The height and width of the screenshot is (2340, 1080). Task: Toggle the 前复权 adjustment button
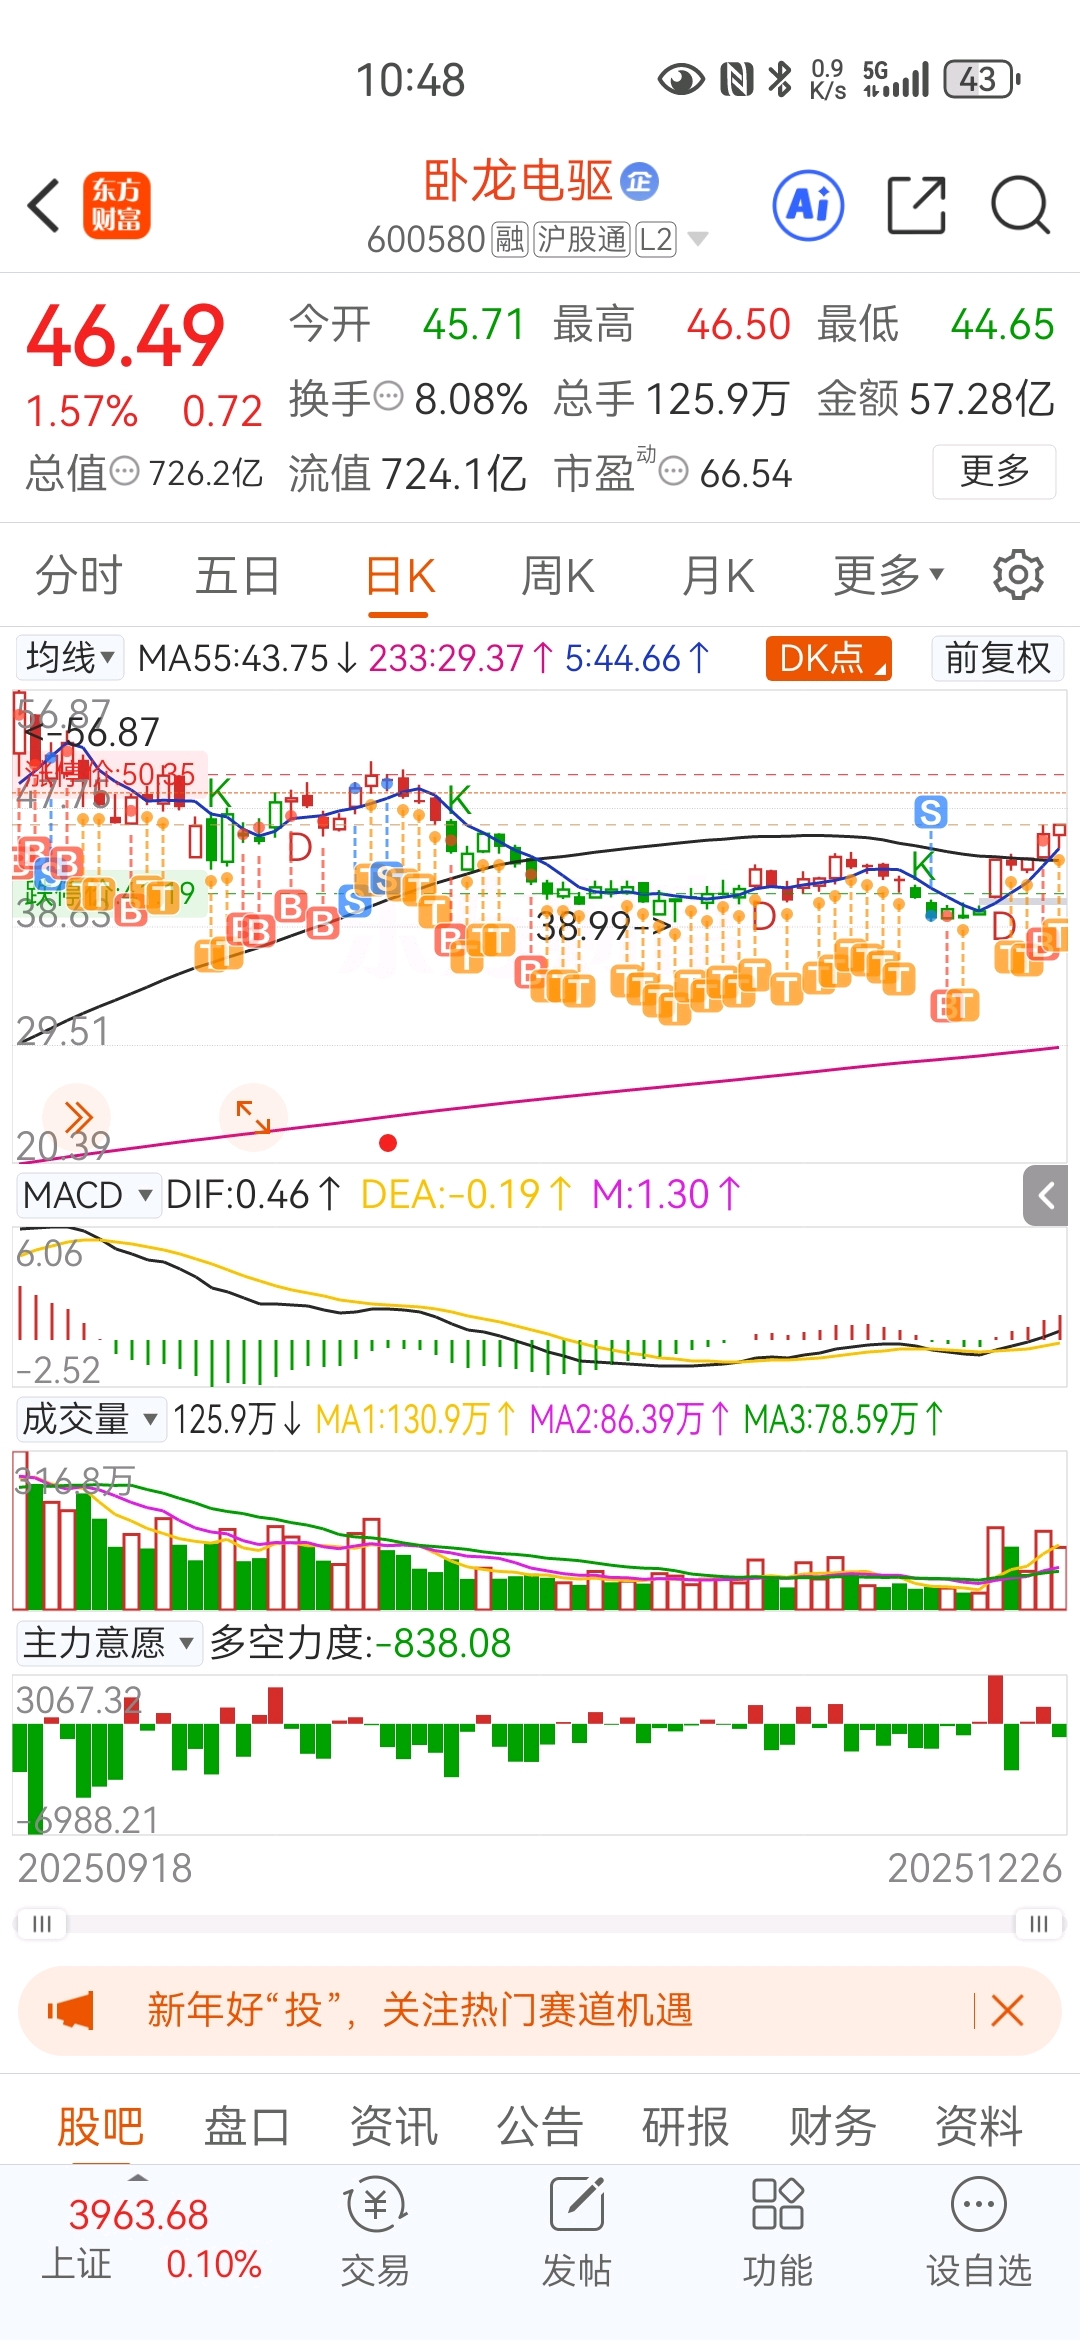click(997, 658)
